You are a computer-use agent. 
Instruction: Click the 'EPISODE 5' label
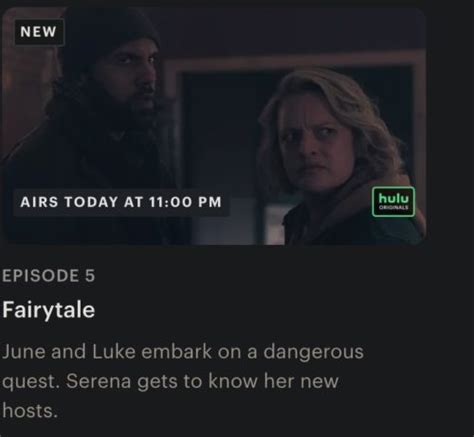pos(49,276)
